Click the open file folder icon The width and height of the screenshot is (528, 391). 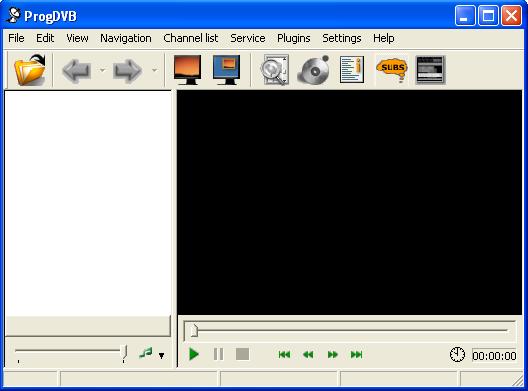30,70
